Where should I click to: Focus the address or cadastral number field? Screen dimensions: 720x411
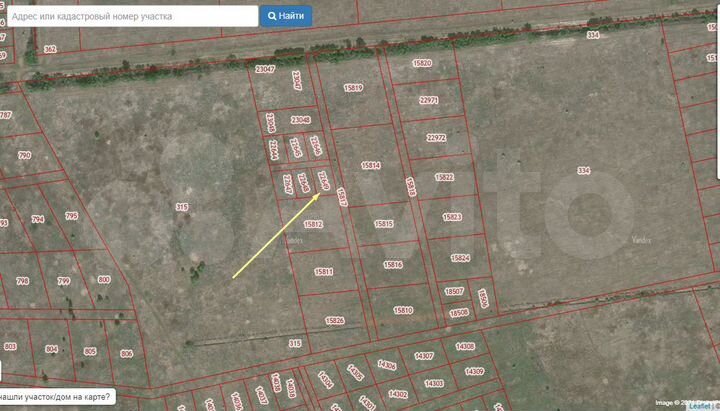[x=129, y=16]
